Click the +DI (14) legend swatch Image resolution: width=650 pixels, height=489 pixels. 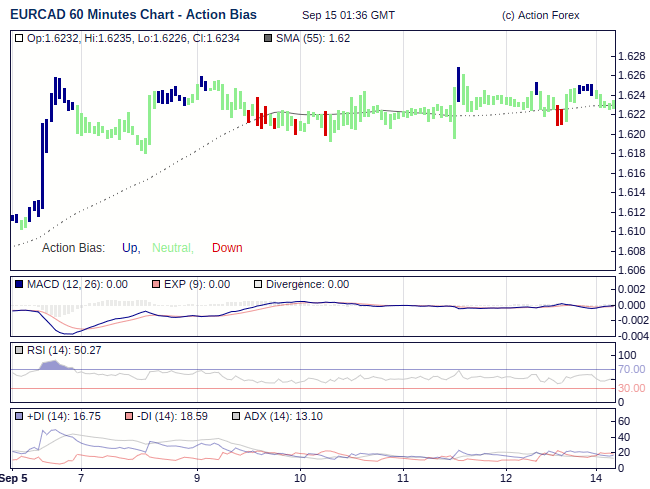(19, 416)
